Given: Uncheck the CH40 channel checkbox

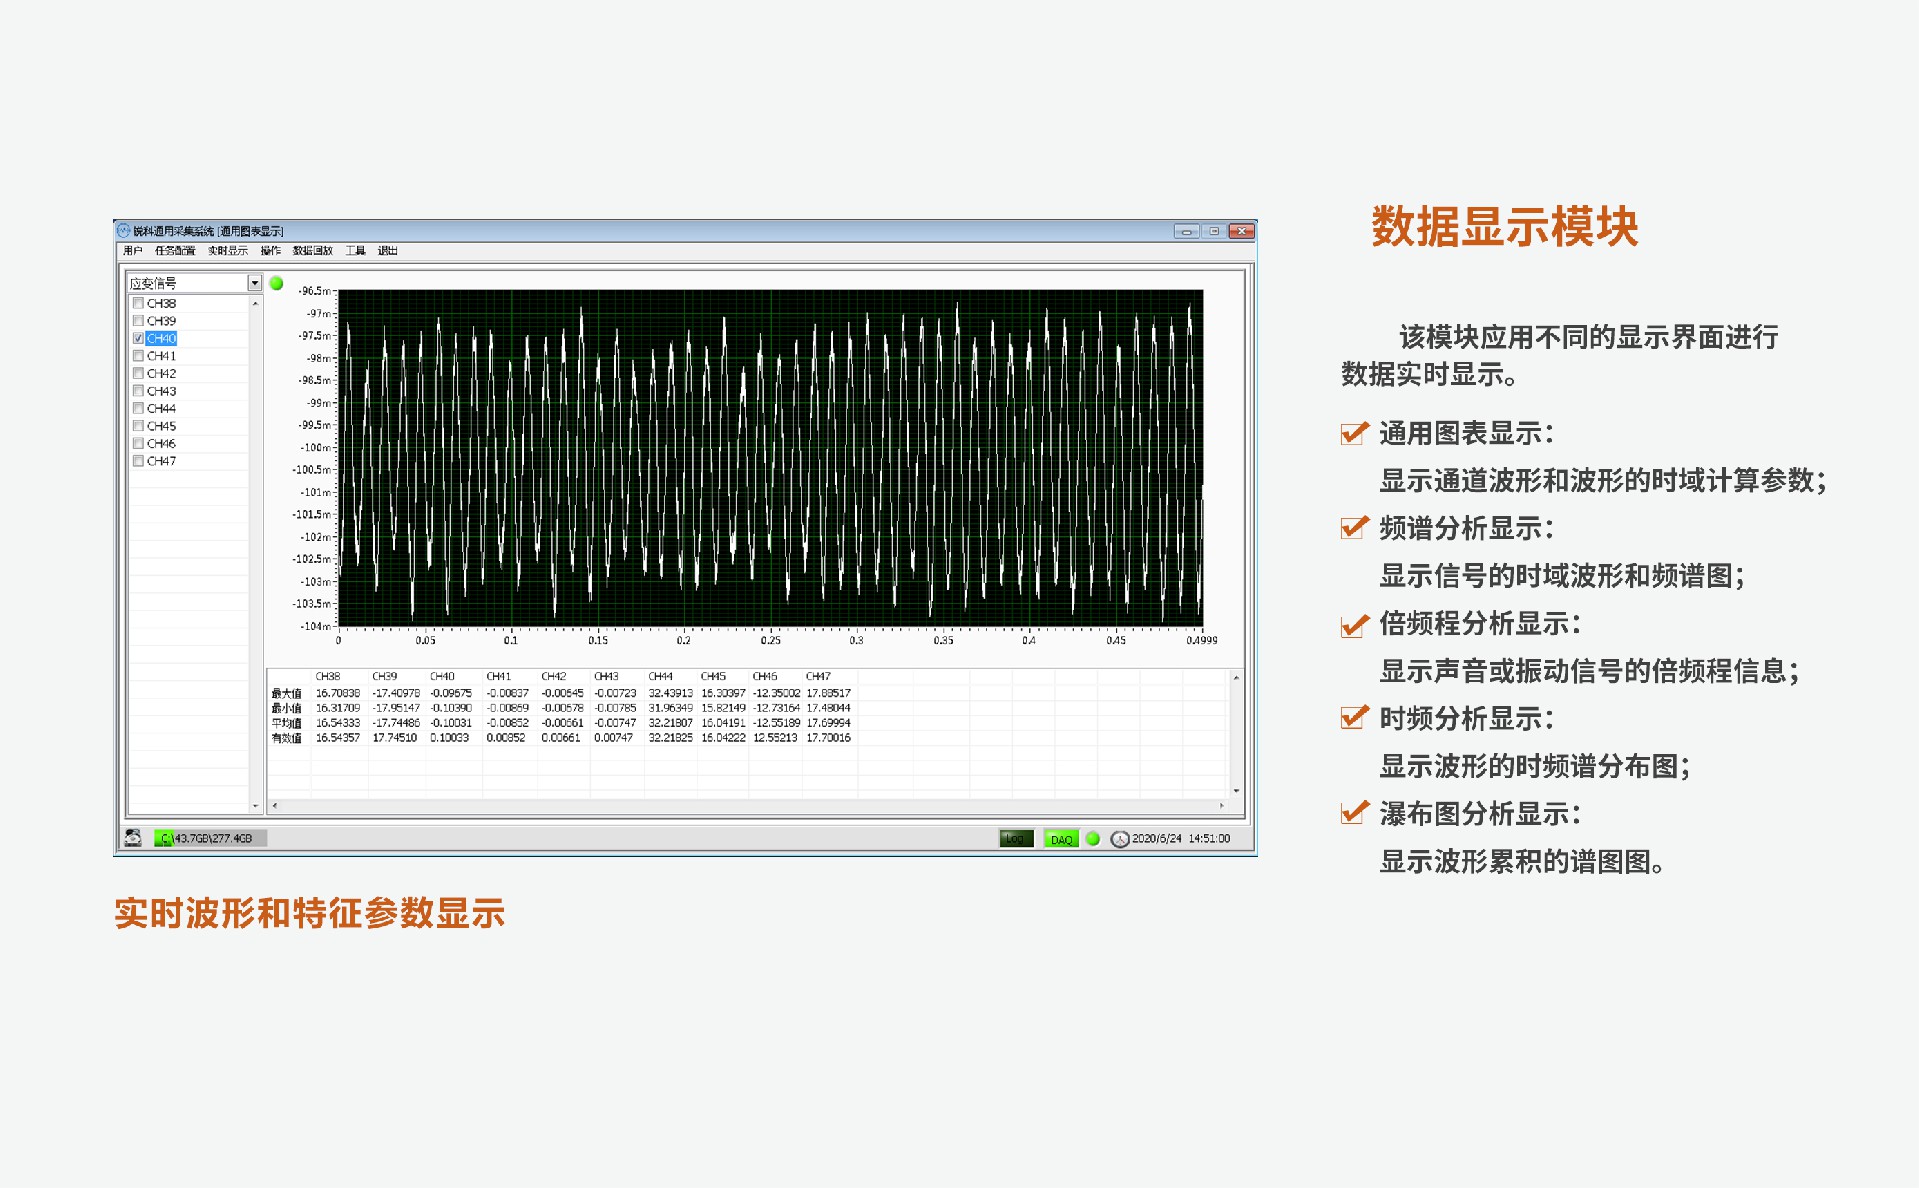Looking at the screenshot, I should click(x=138, y=338).
